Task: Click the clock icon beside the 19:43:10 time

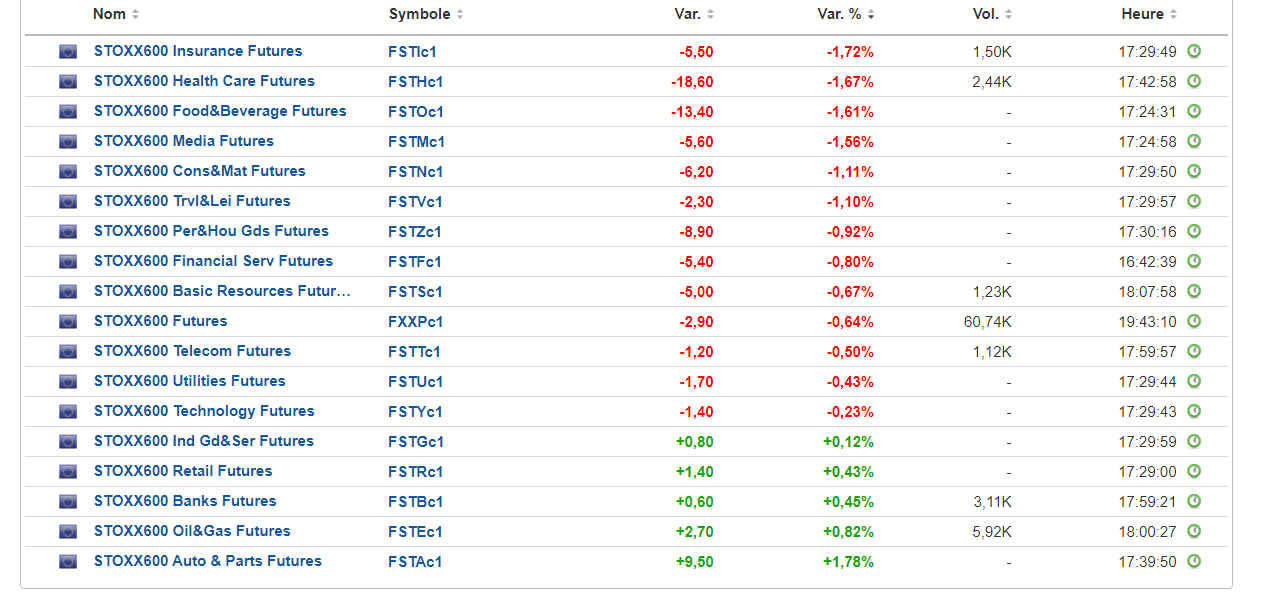Action: click(1194, 321)
